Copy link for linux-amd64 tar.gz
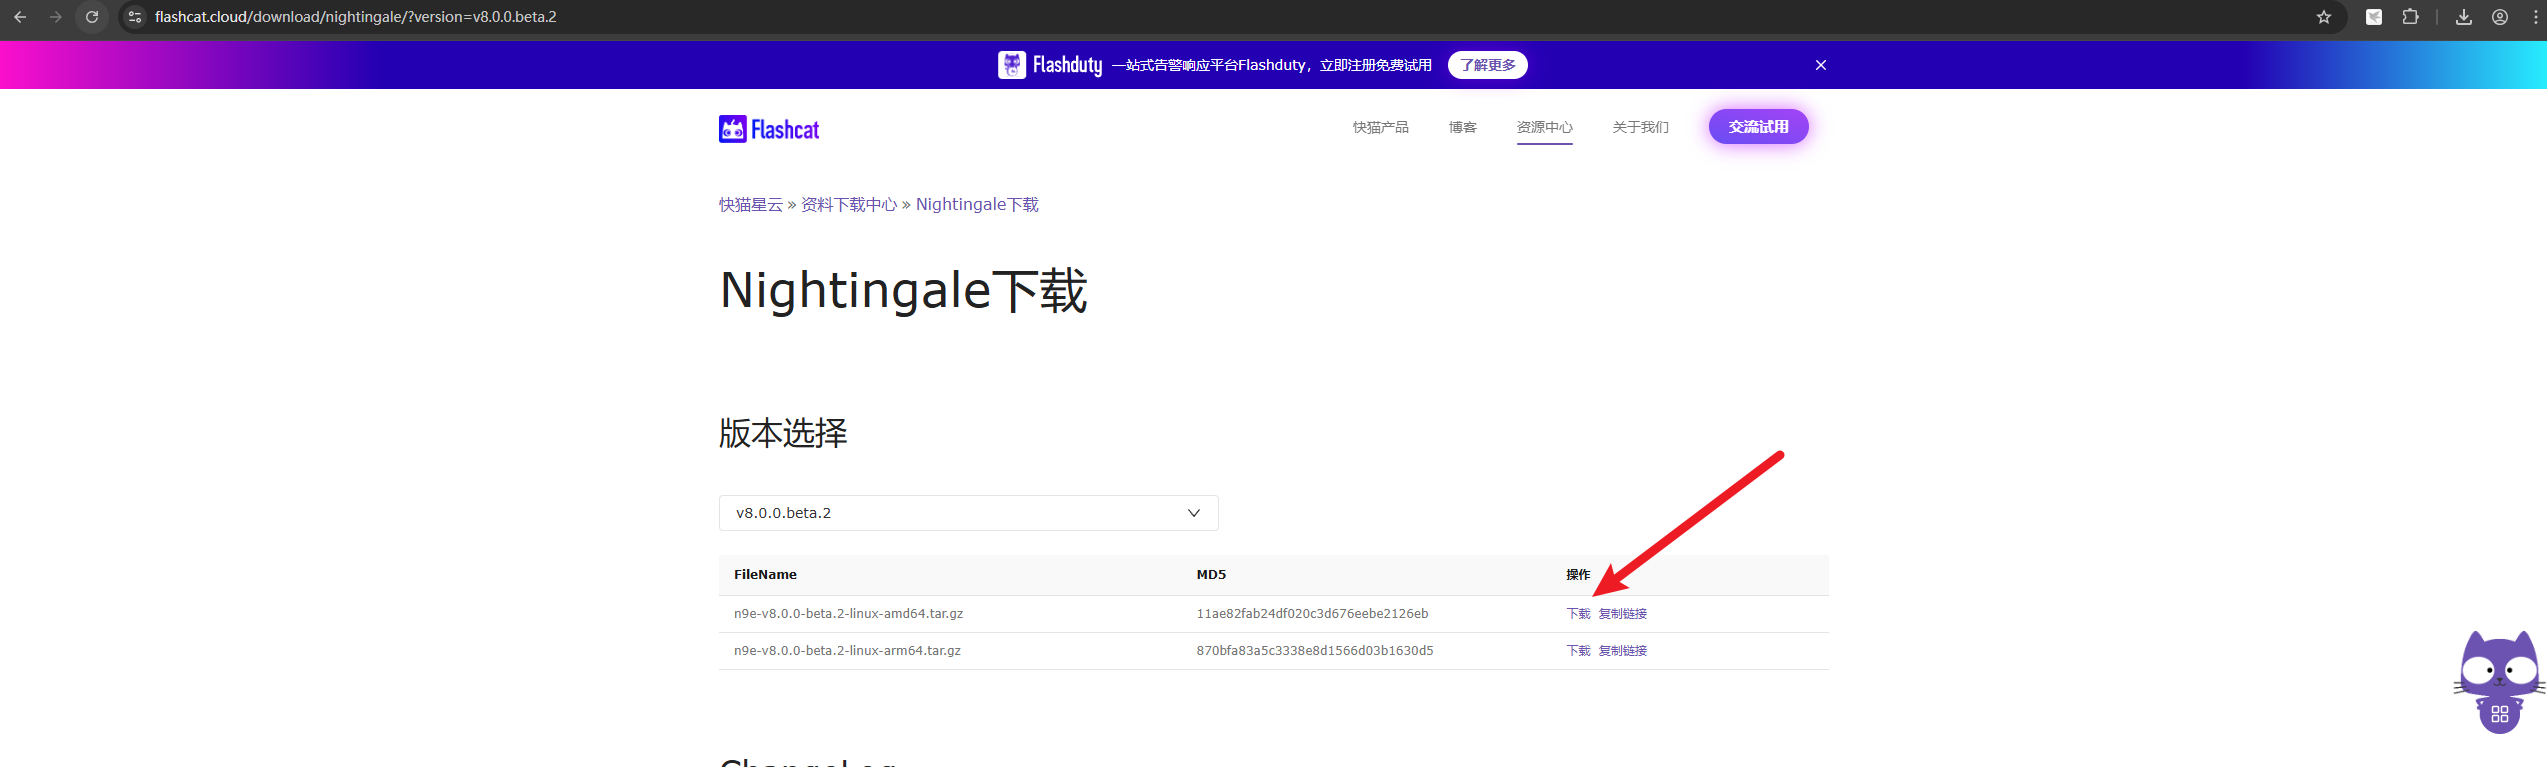2547x767 pixels. tap(1622, 614)
